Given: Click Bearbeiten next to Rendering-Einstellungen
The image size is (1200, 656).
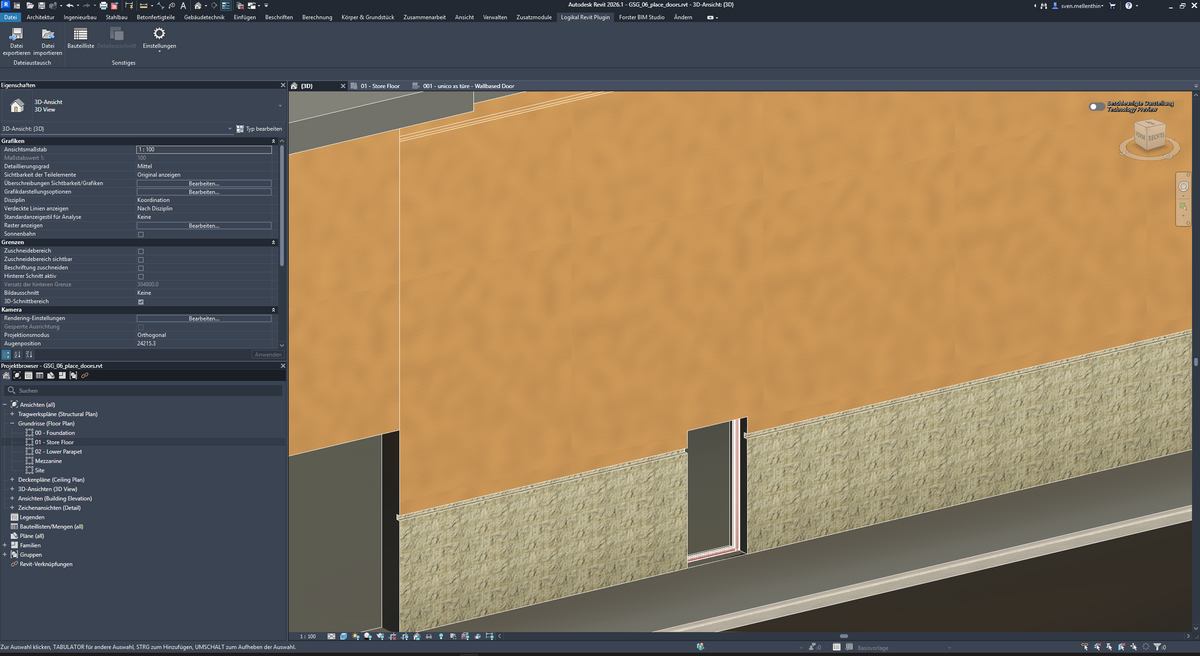Looking at the screenshot, I should [x=203, y=318].
